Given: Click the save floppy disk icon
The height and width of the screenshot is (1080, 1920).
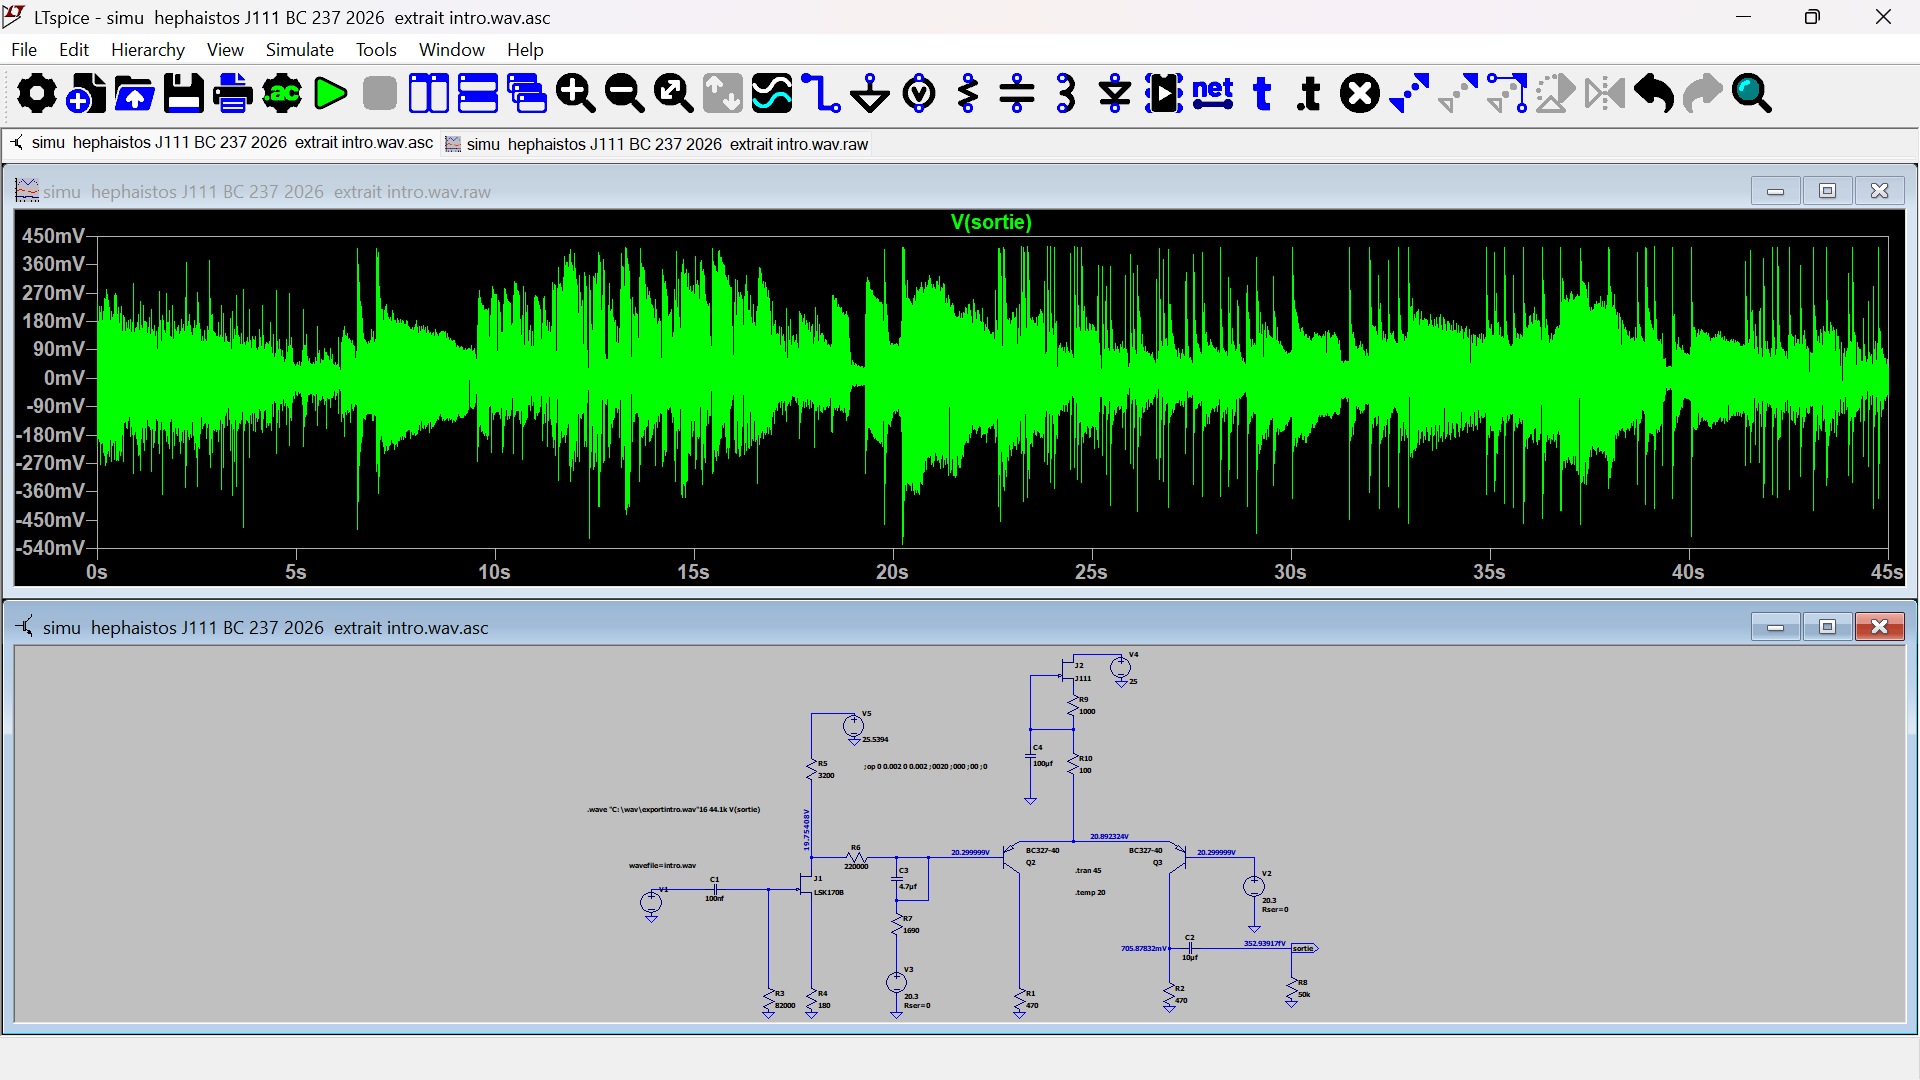Looking at the screenshot, I should click(184, 94).
